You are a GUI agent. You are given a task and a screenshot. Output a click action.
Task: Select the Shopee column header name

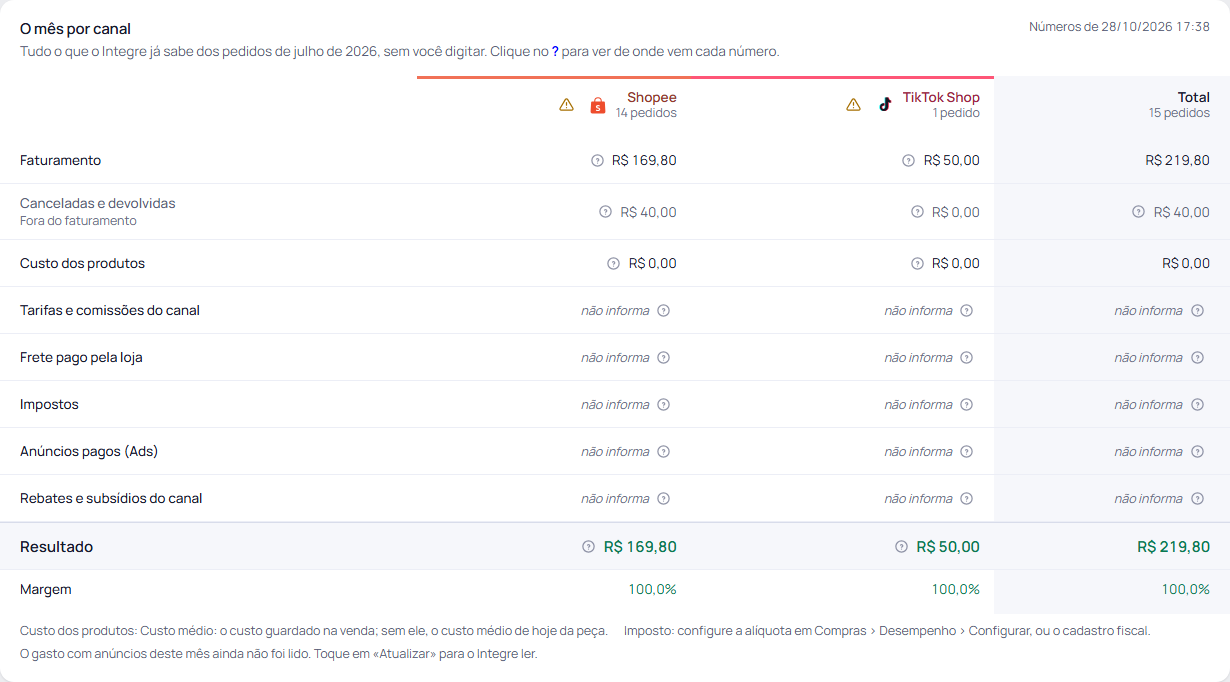652,97
